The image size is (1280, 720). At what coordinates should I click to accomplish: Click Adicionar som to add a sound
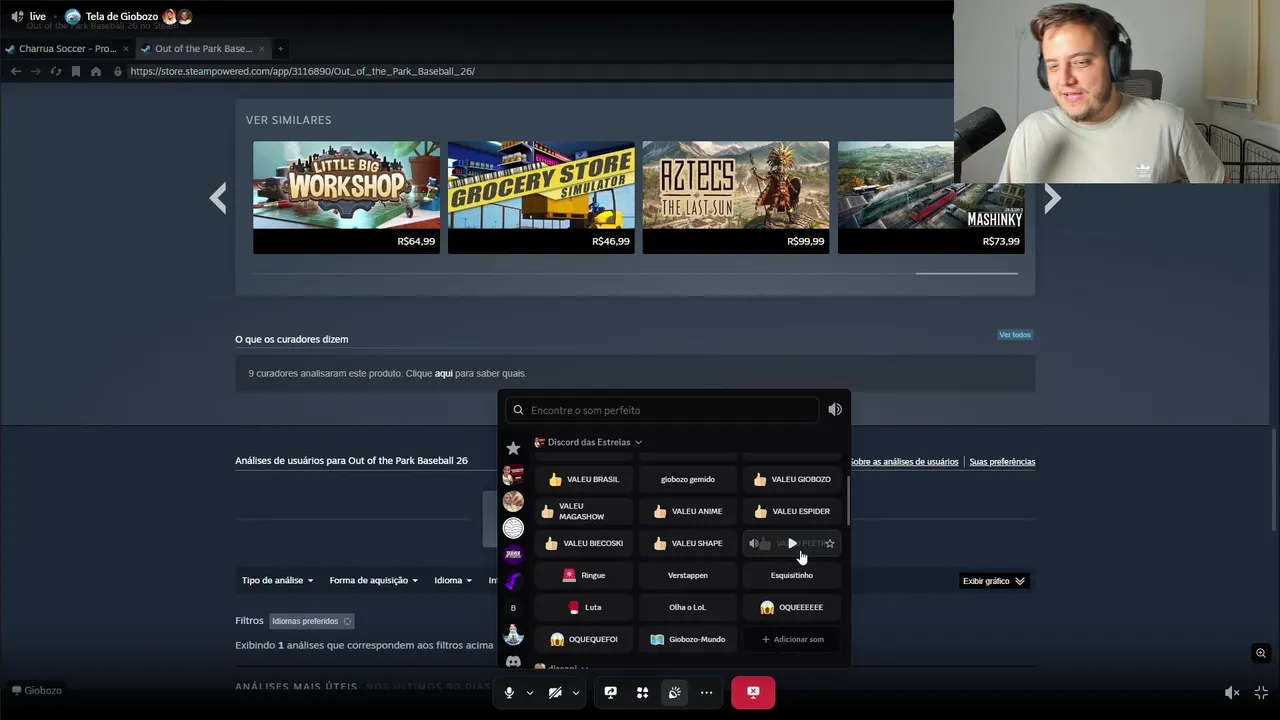tap(792, 639)
